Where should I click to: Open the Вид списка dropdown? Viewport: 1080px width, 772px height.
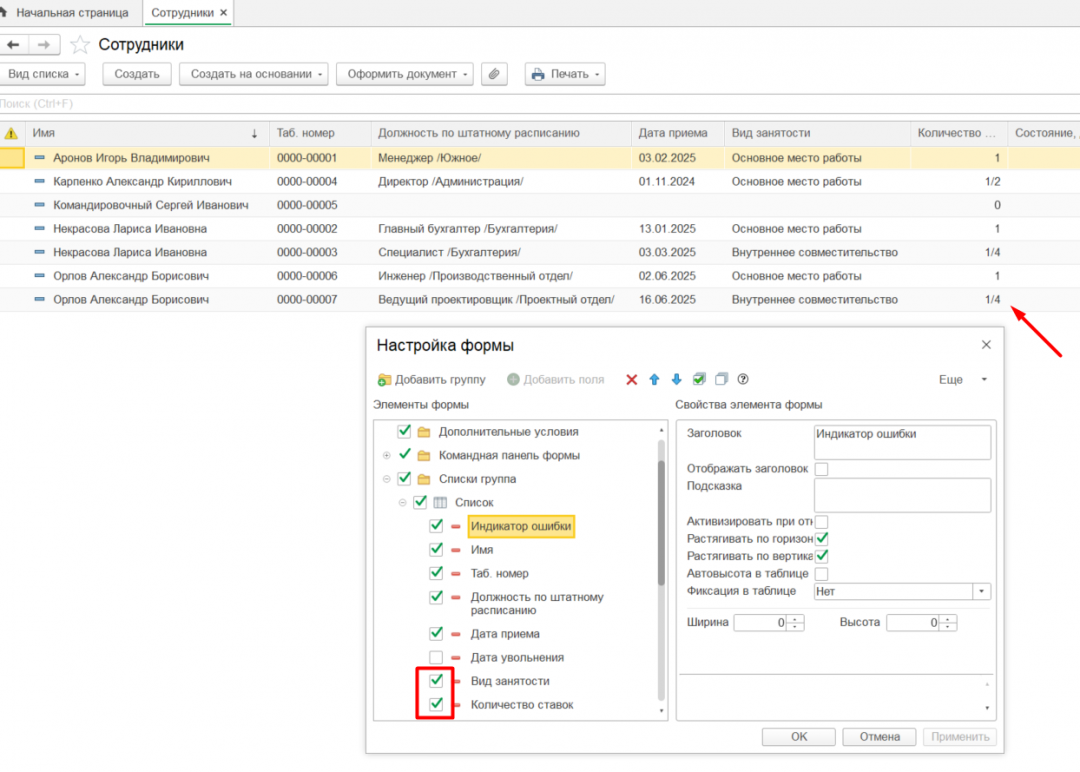click(42, 74)
